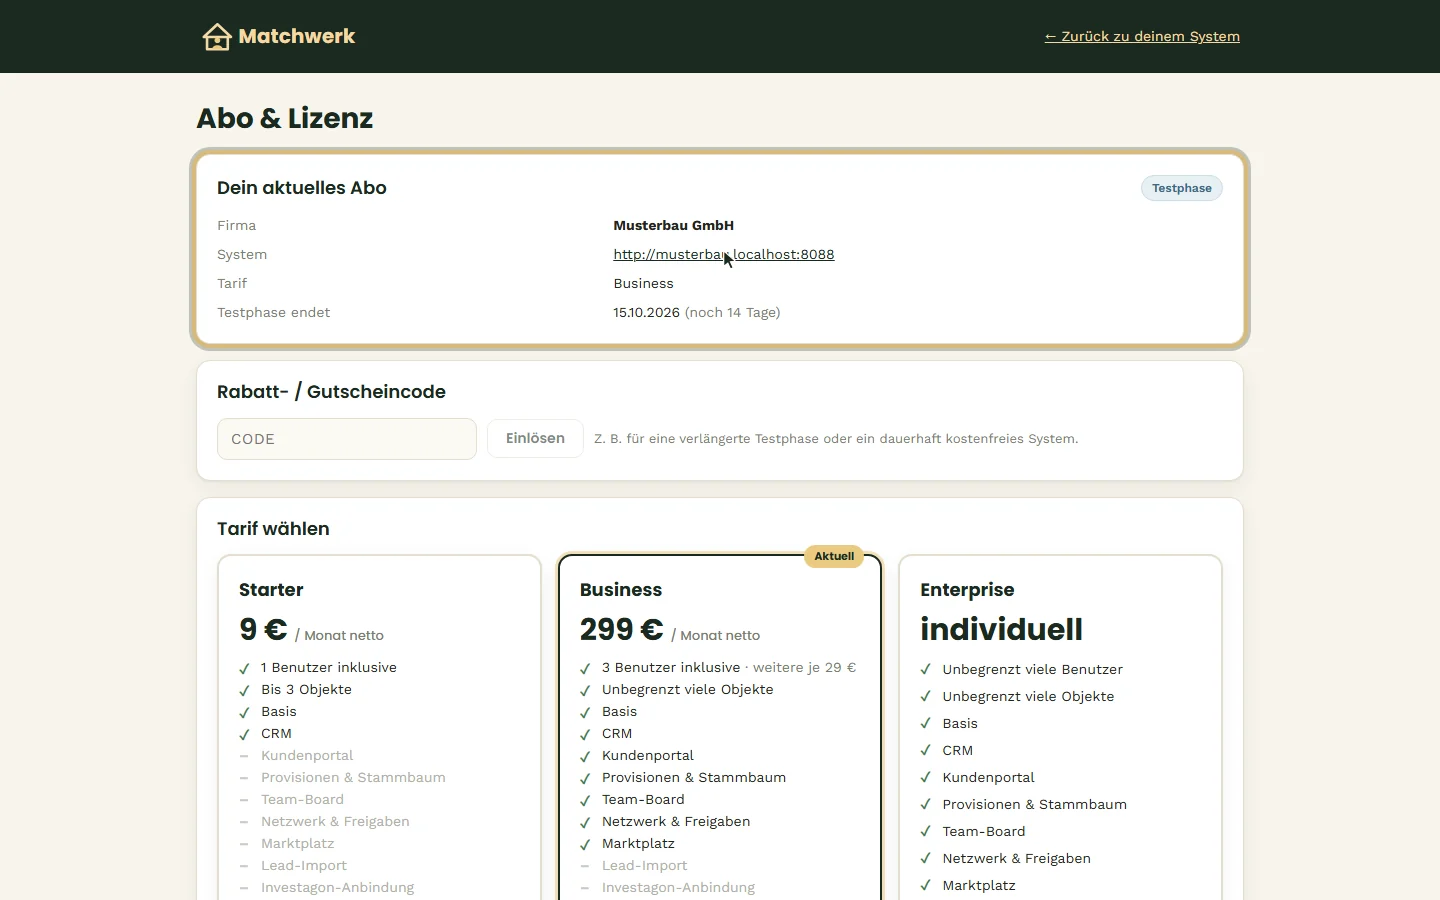Image resolution: width=1440 pixels, height=900 pixels.
Task: Click checkmark next to Enterprise 'Netzwerk & Freigaben'
Action: coord(926,859)
